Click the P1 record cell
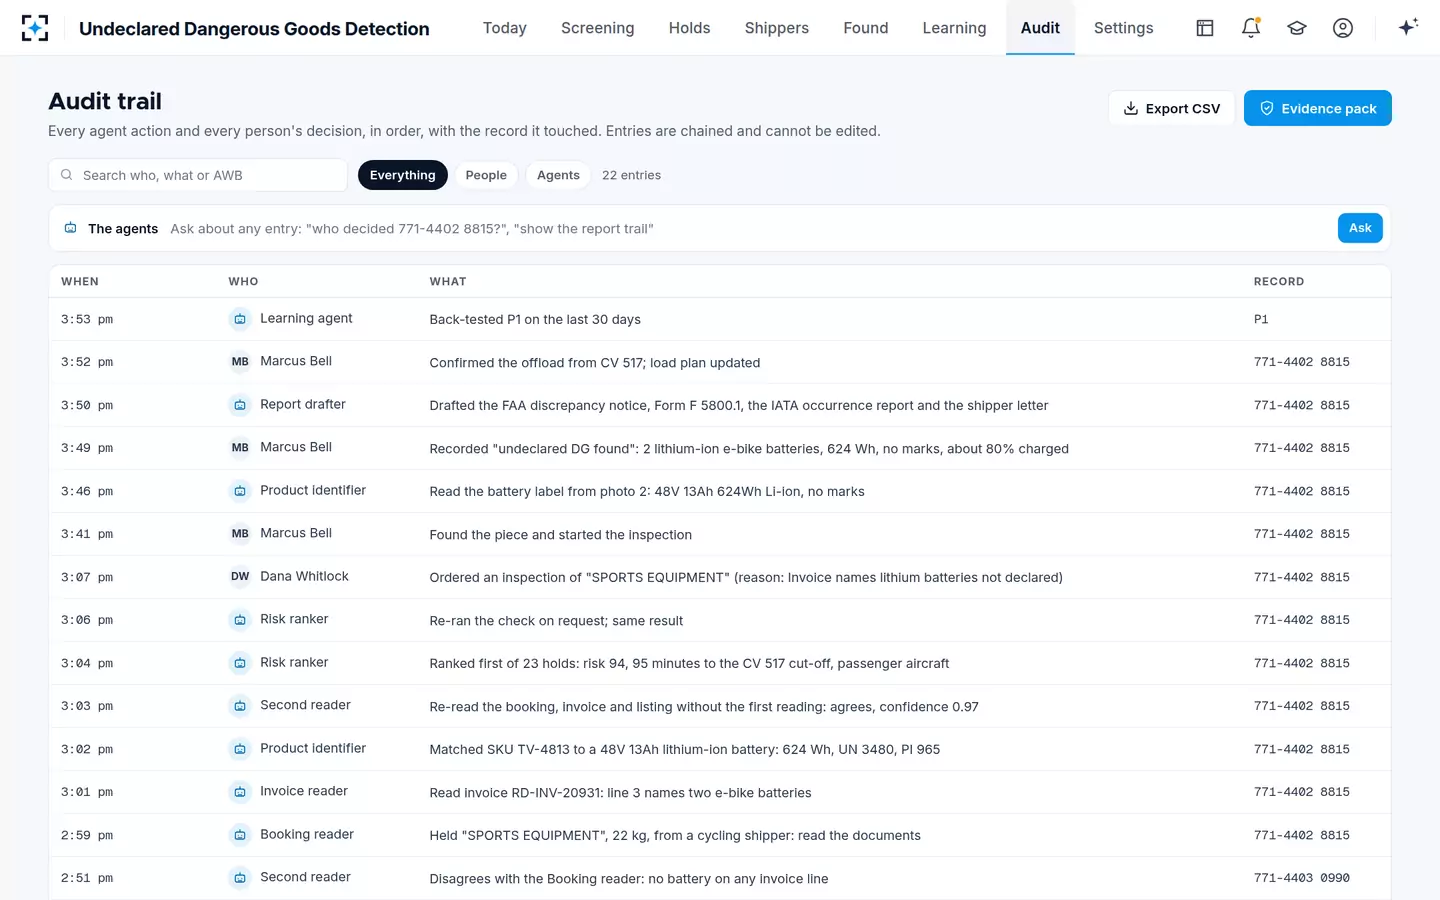This screenshot has height=900, width=1440. [1261, 320]
